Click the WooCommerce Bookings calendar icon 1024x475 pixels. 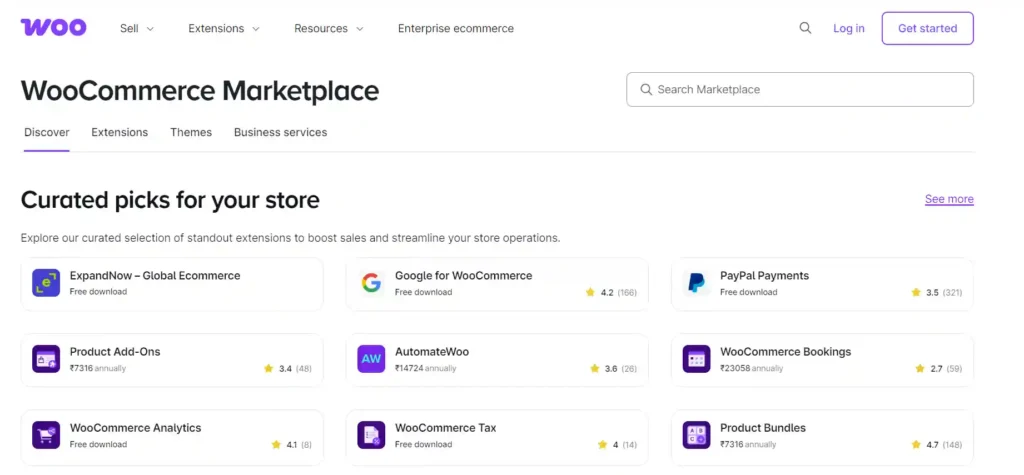click(696, 359)
